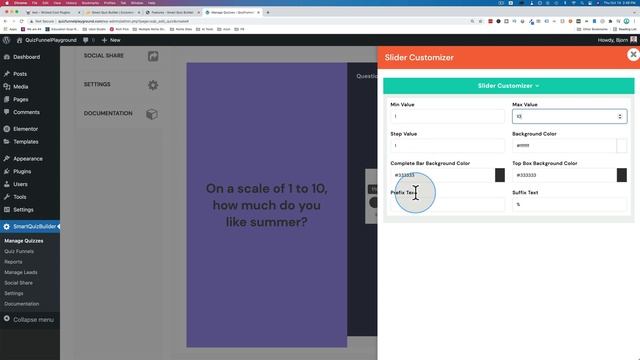This screenshot has width=640, height=360.
Task: Select SmartQuizBuilder in WordPress sidebar
Action: pos(30,227)
